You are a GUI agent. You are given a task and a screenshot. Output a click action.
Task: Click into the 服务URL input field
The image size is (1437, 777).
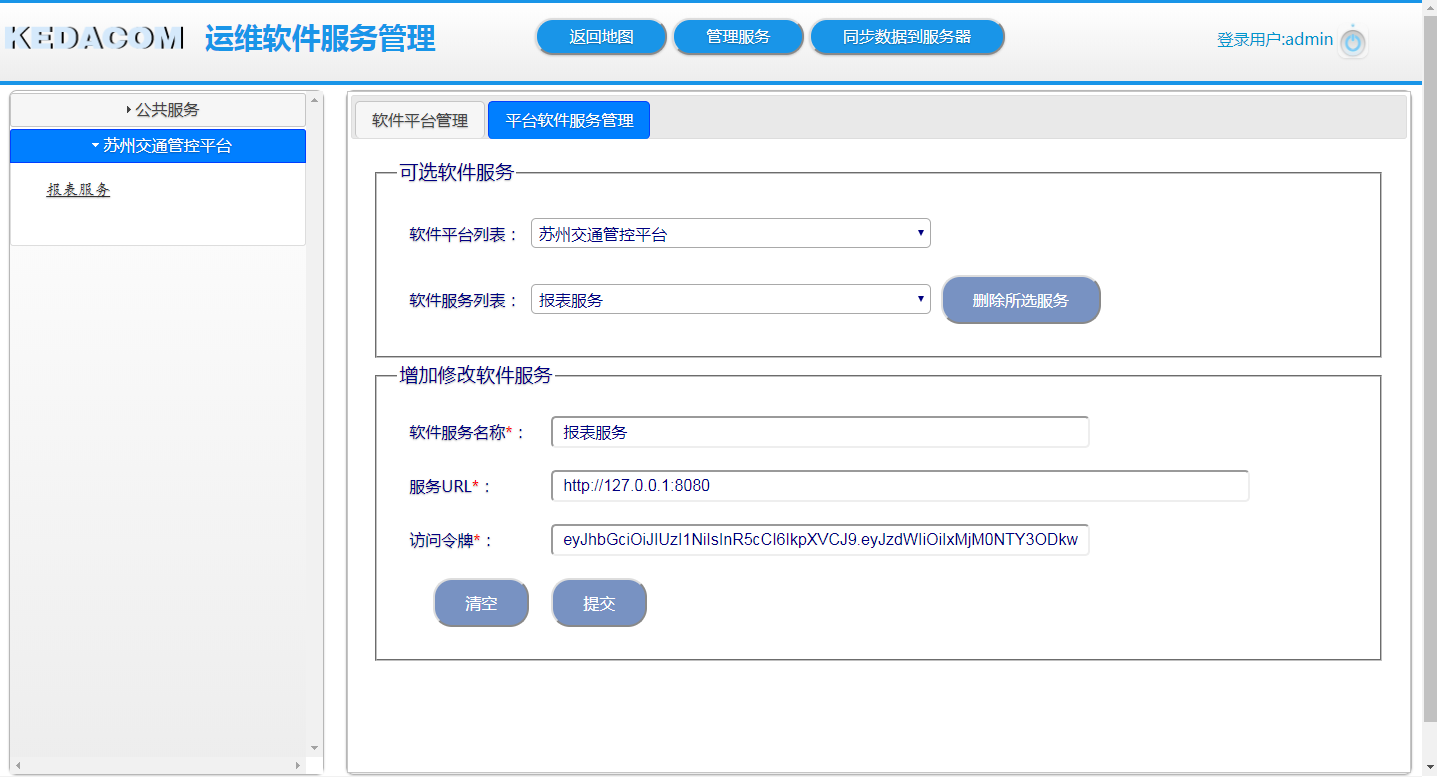click(900, 486)
